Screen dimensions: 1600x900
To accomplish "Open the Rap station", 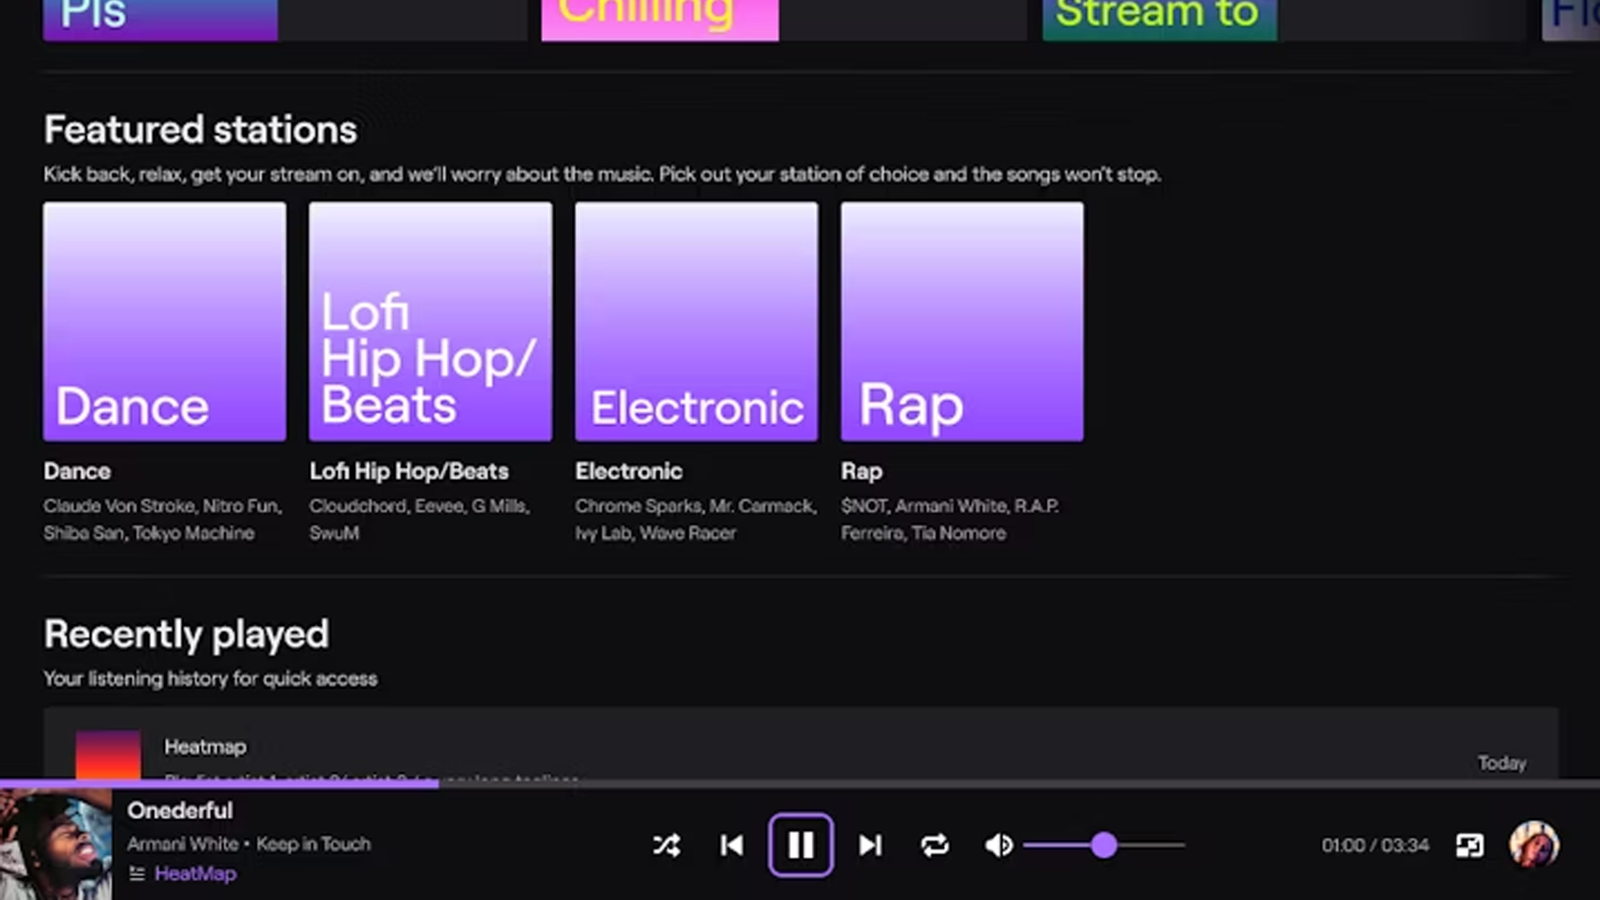I will tap(961, 321).
